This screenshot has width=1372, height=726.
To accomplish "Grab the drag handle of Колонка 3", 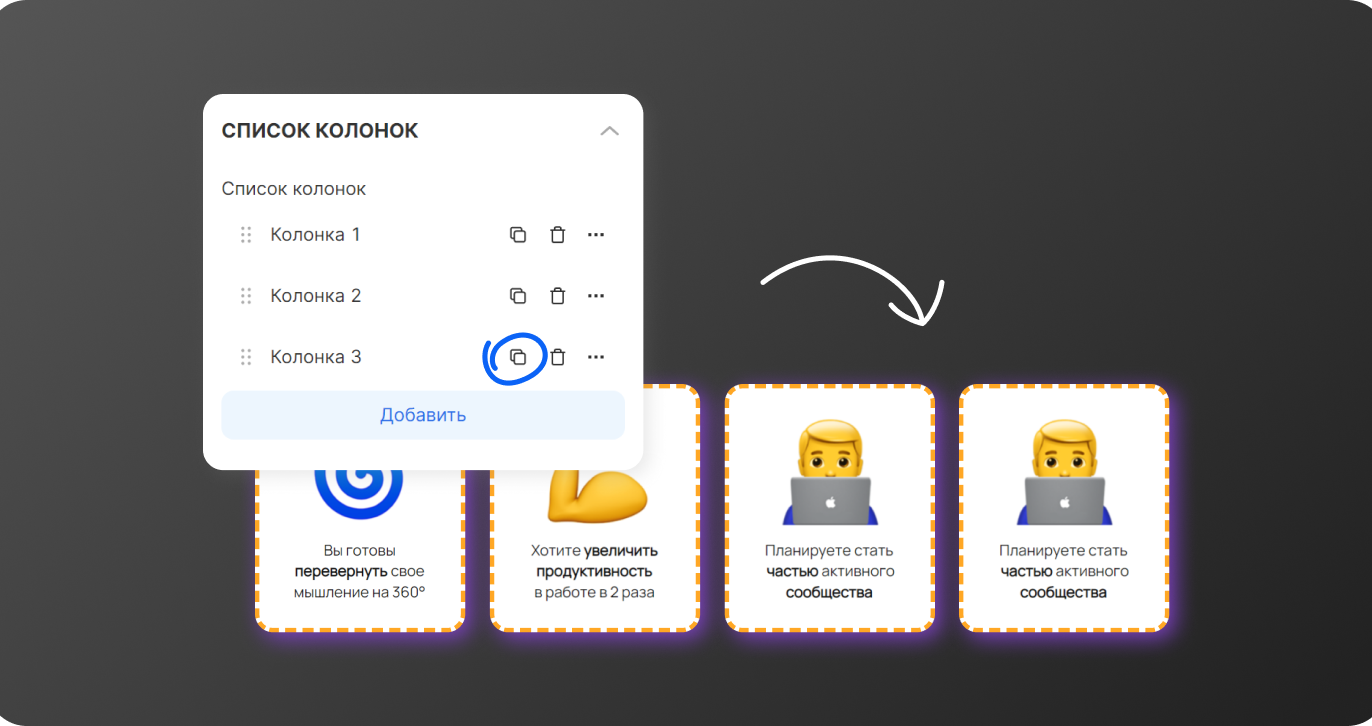I will click(246, 357).
